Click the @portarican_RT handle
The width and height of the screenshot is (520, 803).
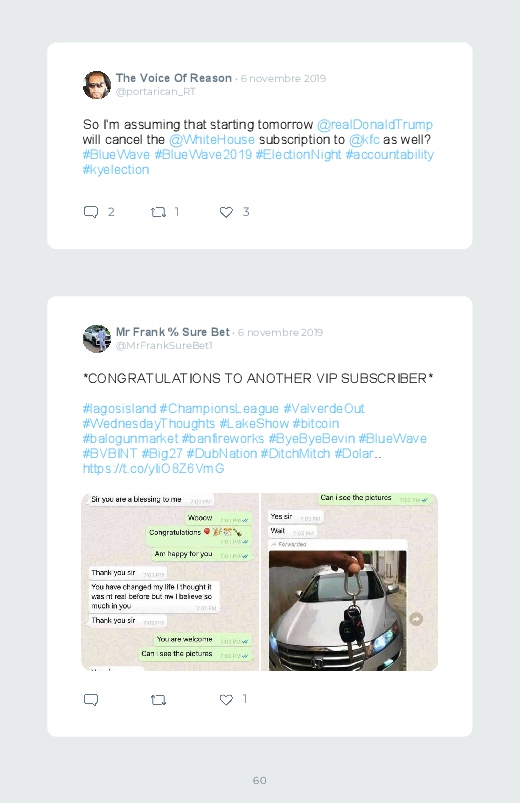point(156,92)
